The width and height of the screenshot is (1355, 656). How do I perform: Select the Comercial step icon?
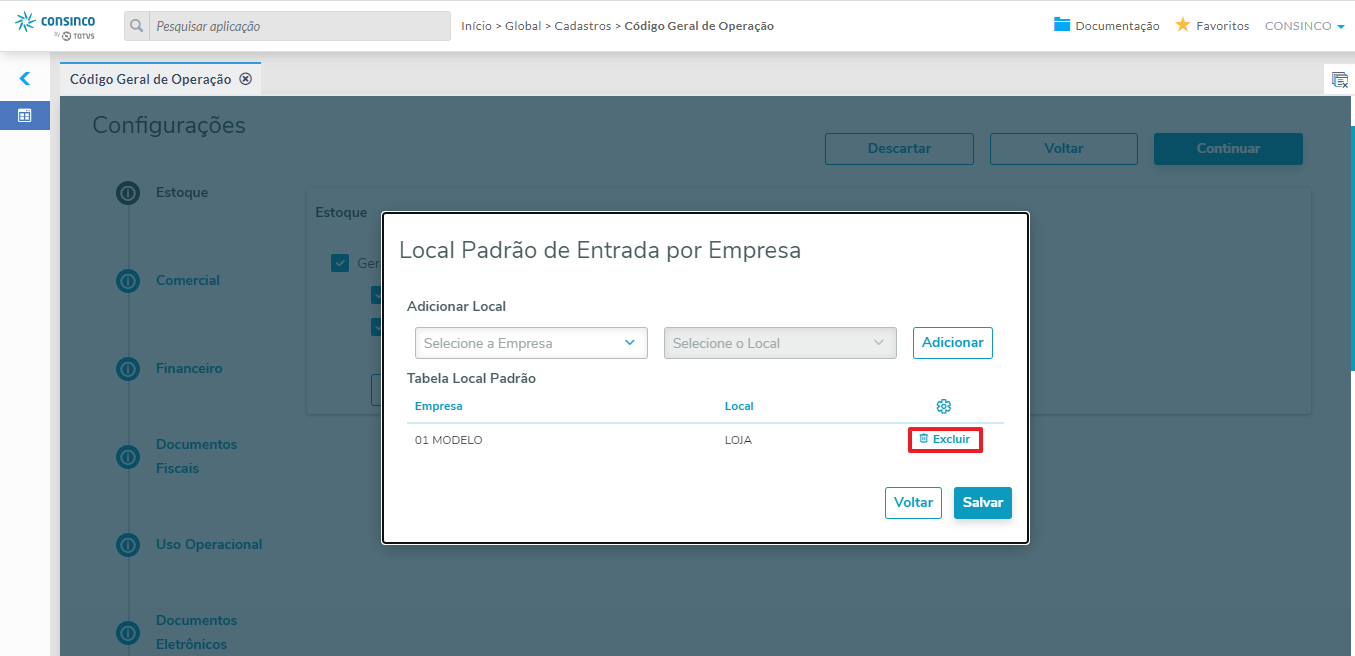tap(128, 281)
